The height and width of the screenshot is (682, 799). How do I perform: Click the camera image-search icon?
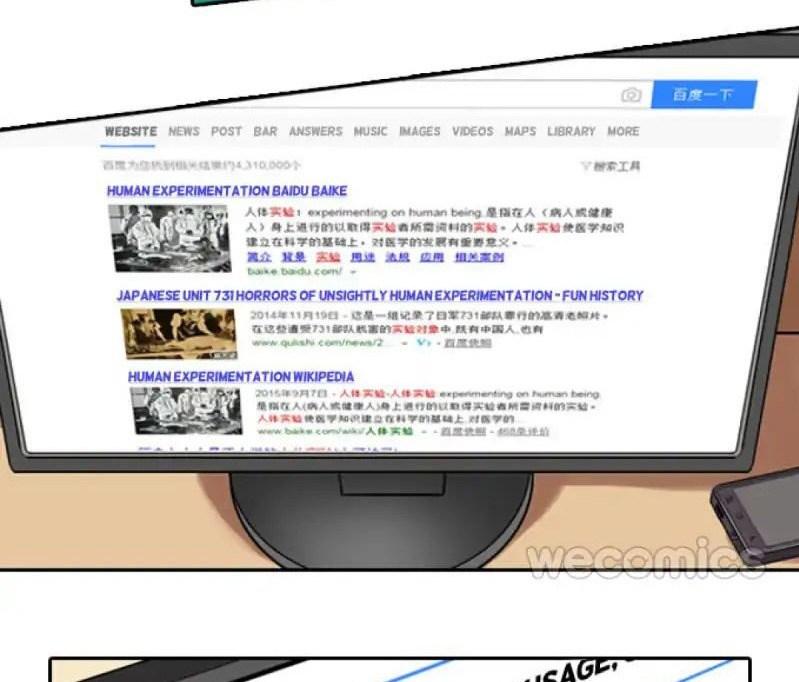pos(631,95)
